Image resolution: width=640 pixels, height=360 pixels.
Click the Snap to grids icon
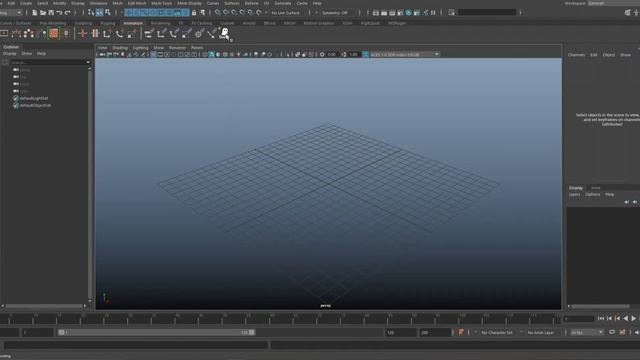pyautogui.click(x=218, y=13)
